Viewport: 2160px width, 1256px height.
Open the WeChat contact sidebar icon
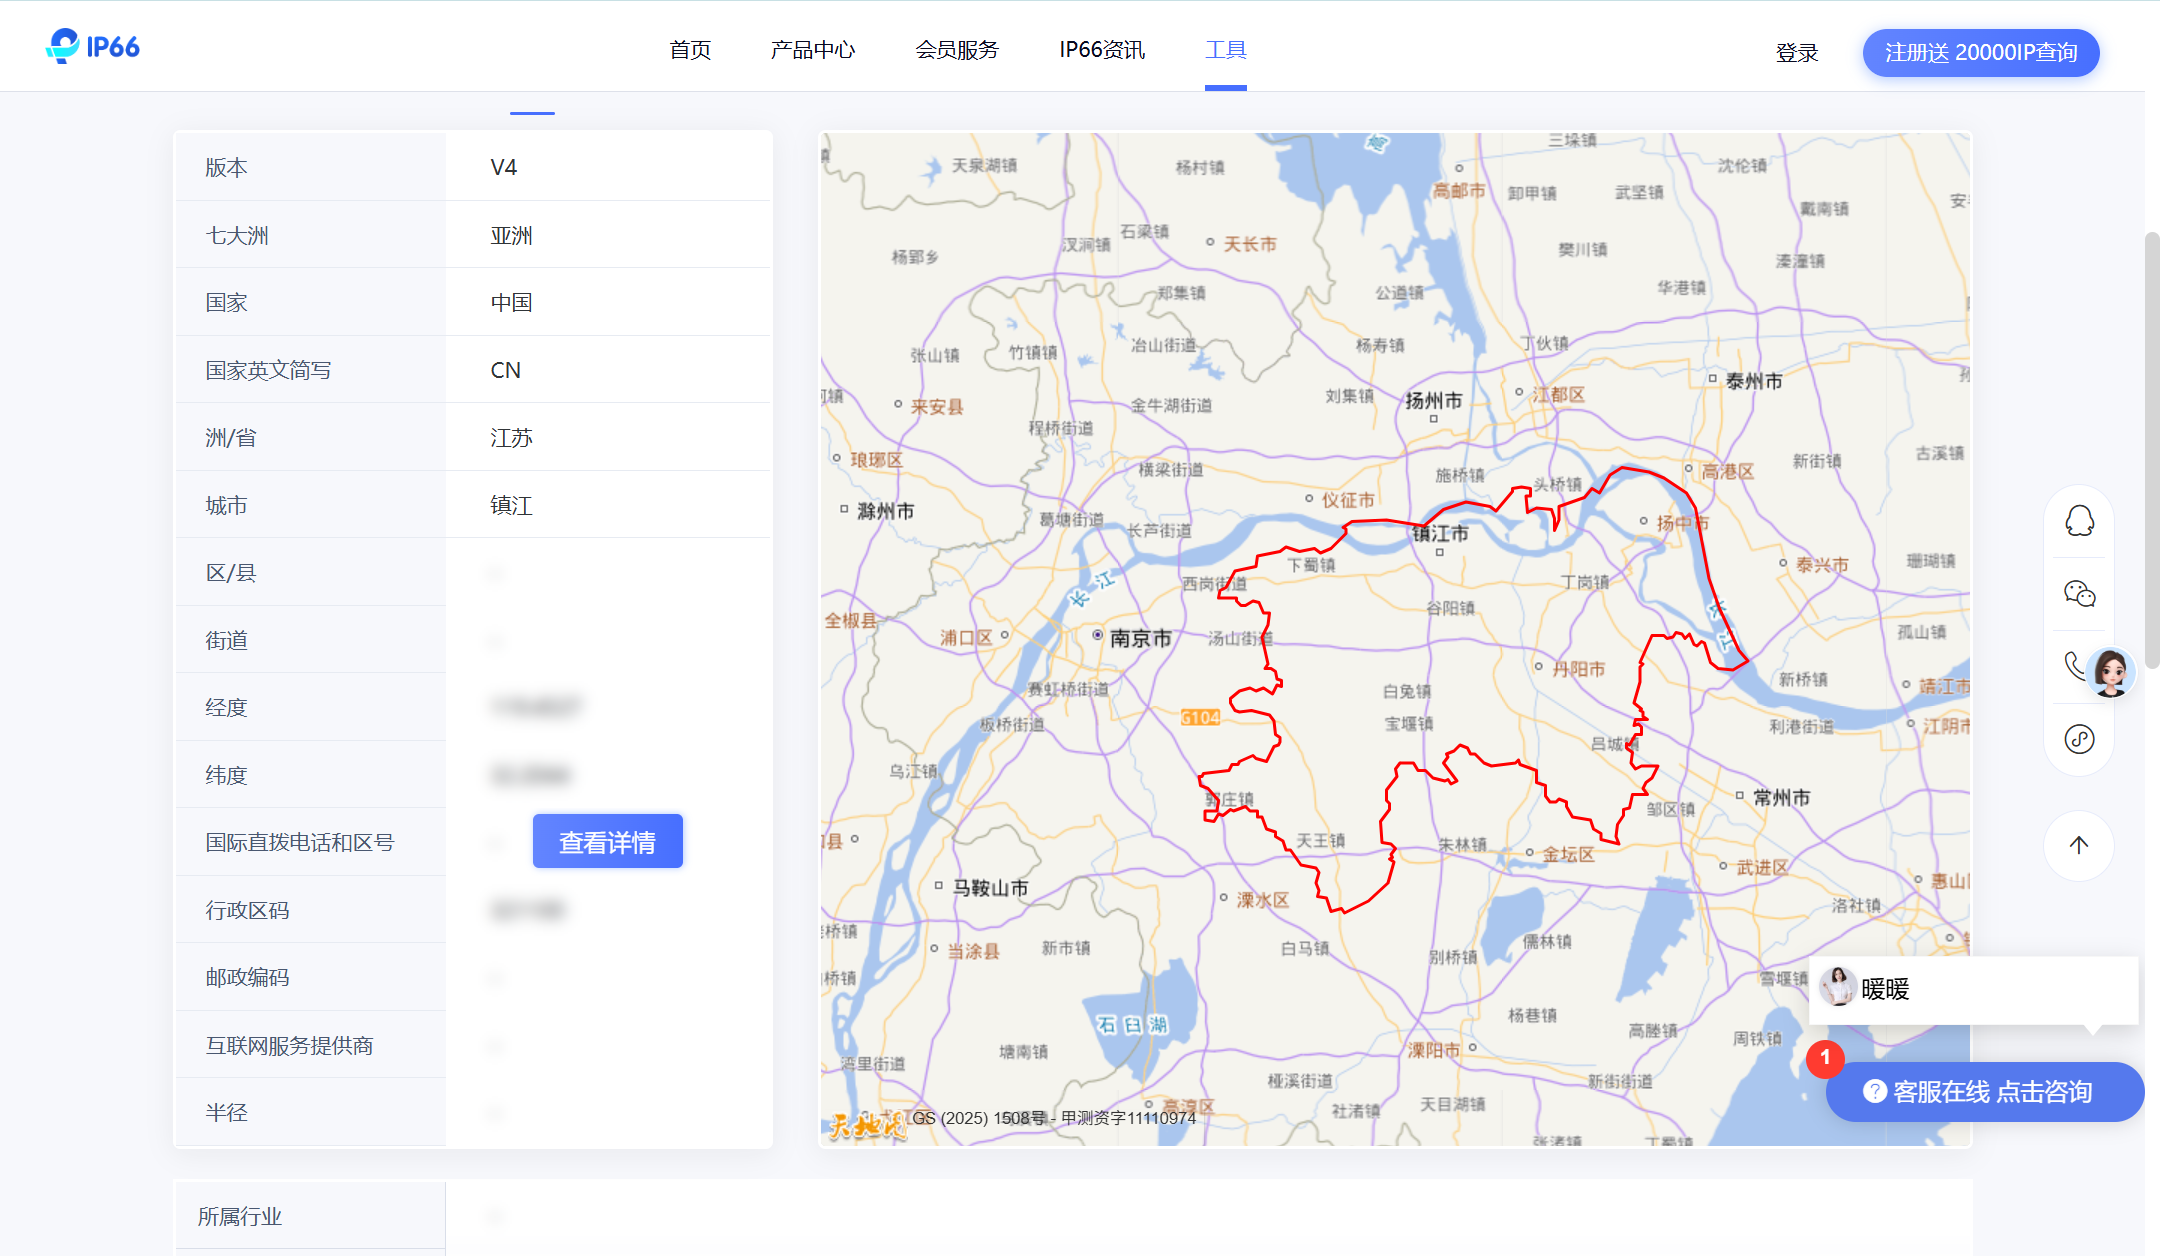(2079, 594)
